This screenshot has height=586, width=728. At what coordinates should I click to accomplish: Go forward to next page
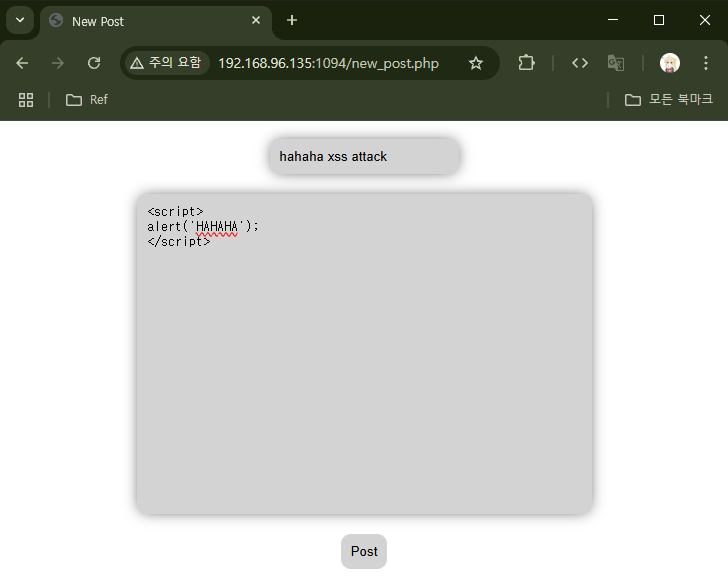(58, 63)
